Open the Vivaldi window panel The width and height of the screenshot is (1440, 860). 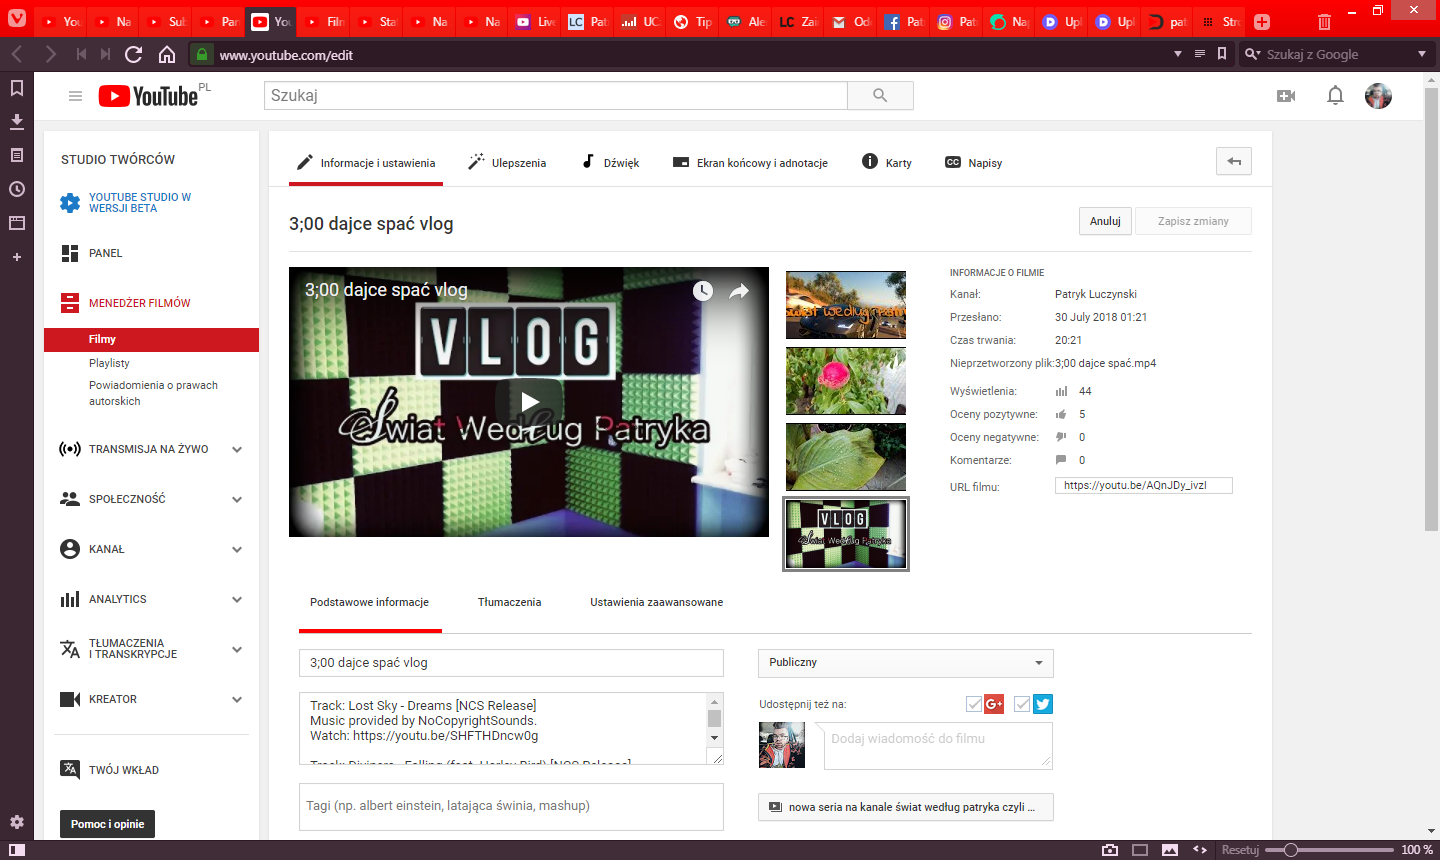point(17,223)
